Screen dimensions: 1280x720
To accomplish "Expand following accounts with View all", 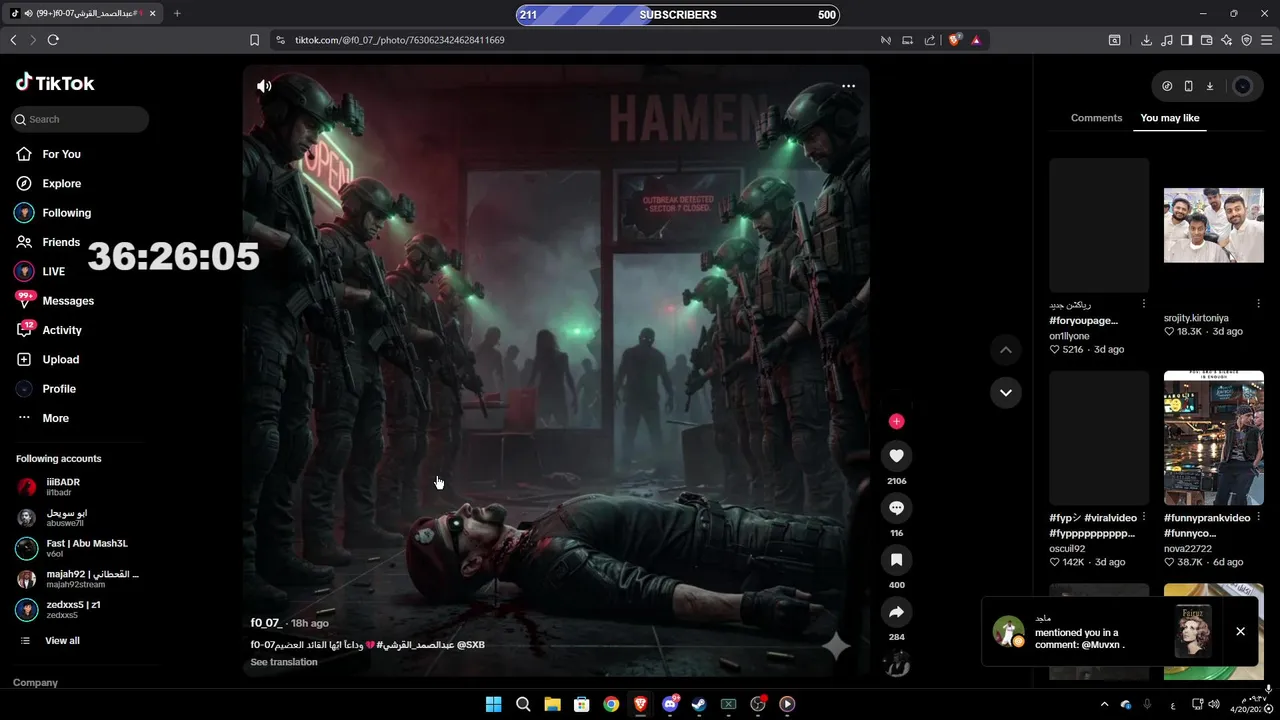I will coord(50,641).
